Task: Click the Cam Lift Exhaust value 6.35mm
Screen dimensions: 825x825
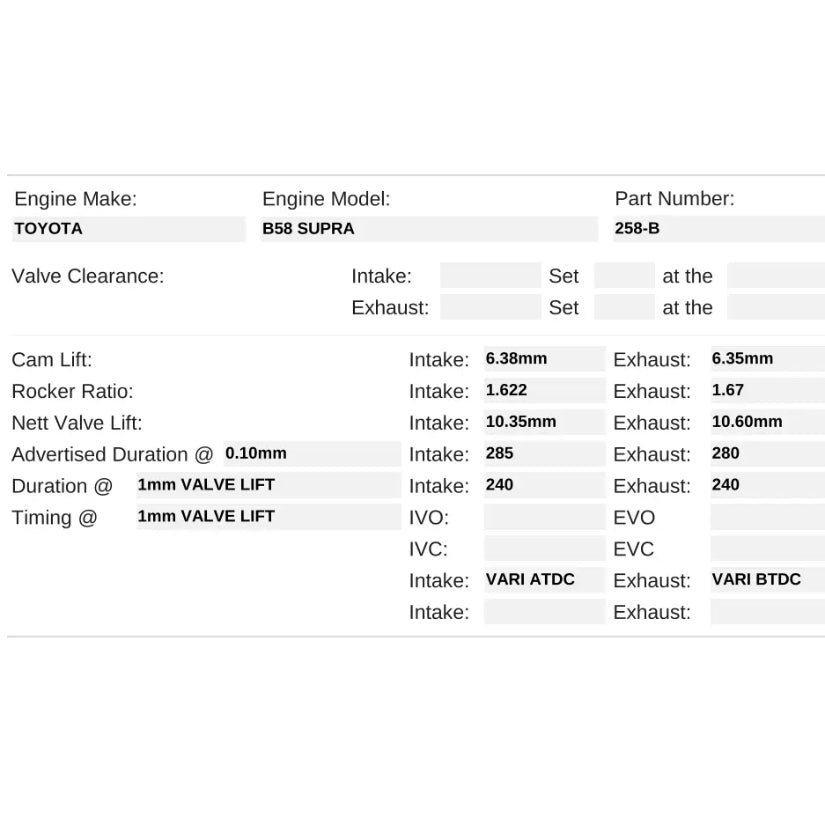Action: point(767,359)
